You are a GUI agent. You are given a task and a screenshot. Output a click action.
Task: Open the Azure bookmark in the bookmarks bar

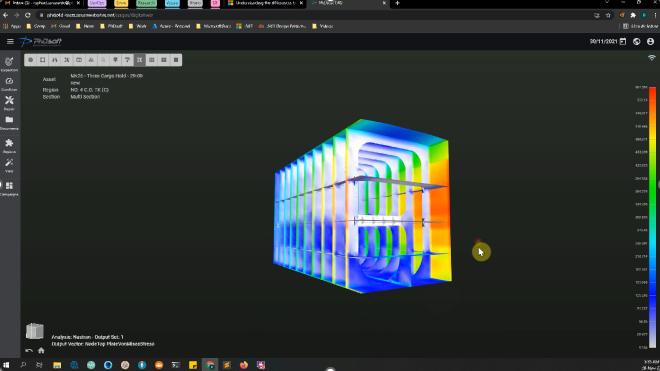coord(171,26)
